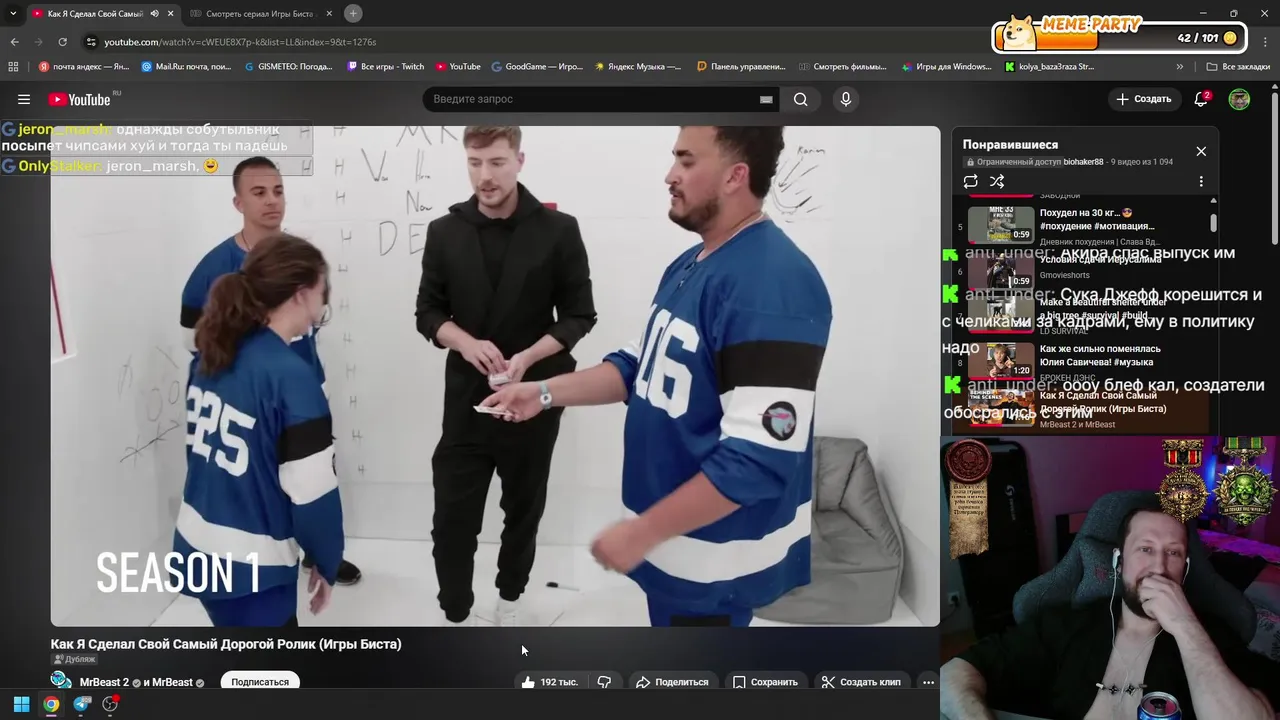
Task: Switch to Смотреть сериал Игры Биста tab
Action: coord(260,13)
